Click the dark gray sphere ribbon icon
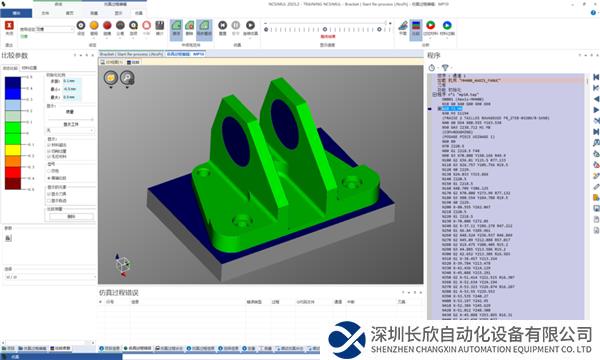 pyautogui.click(x=120, y=25)
